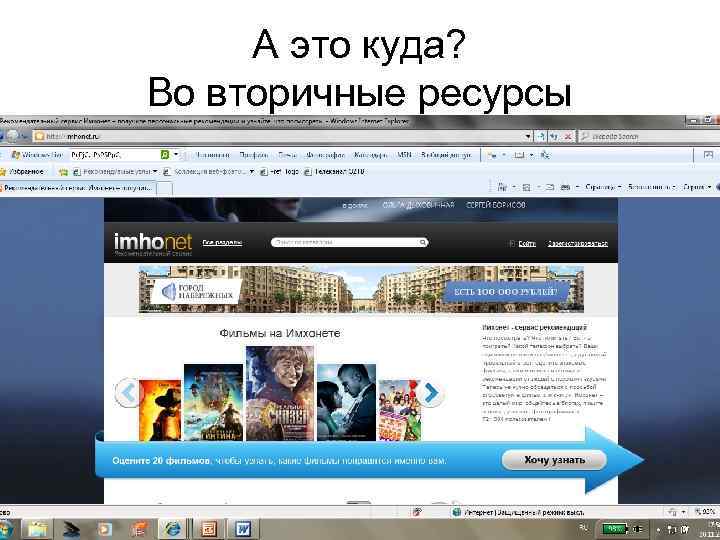Click the imhonet logo
Screen dimensions: 720x540
(x=153, y=244)
